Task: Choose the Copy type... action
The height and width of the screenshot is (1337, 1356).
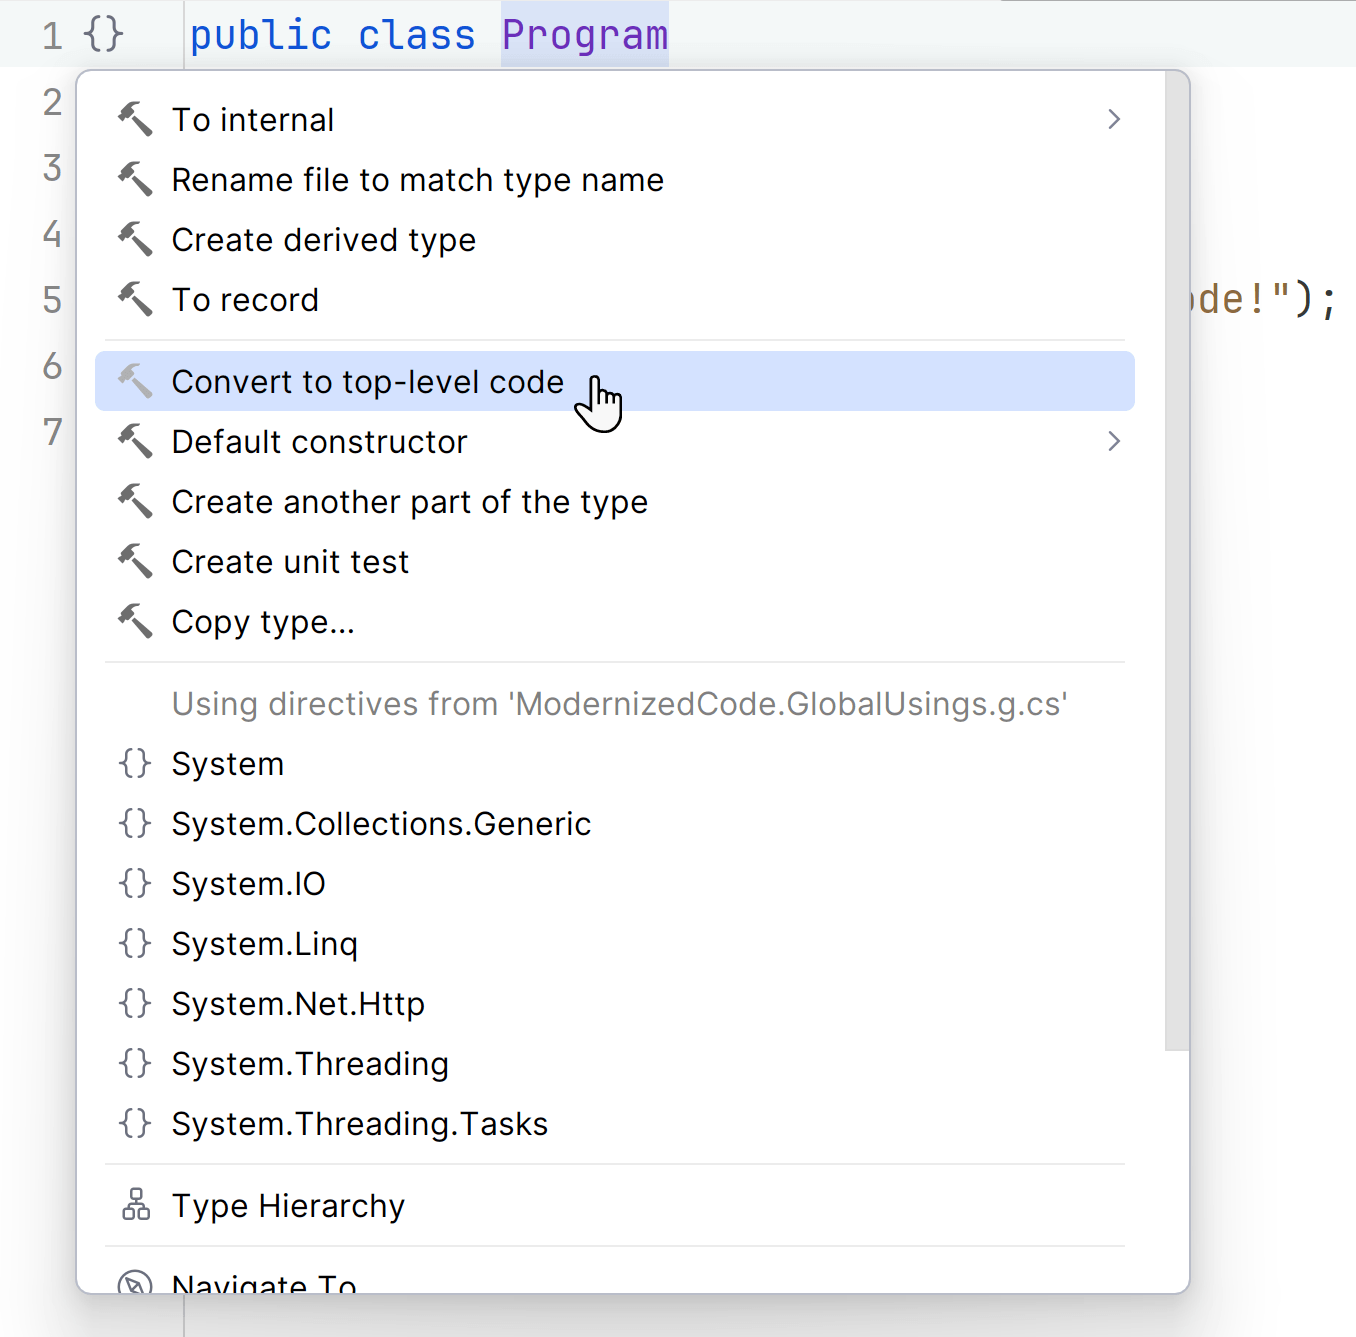Action: coord(263,622)
